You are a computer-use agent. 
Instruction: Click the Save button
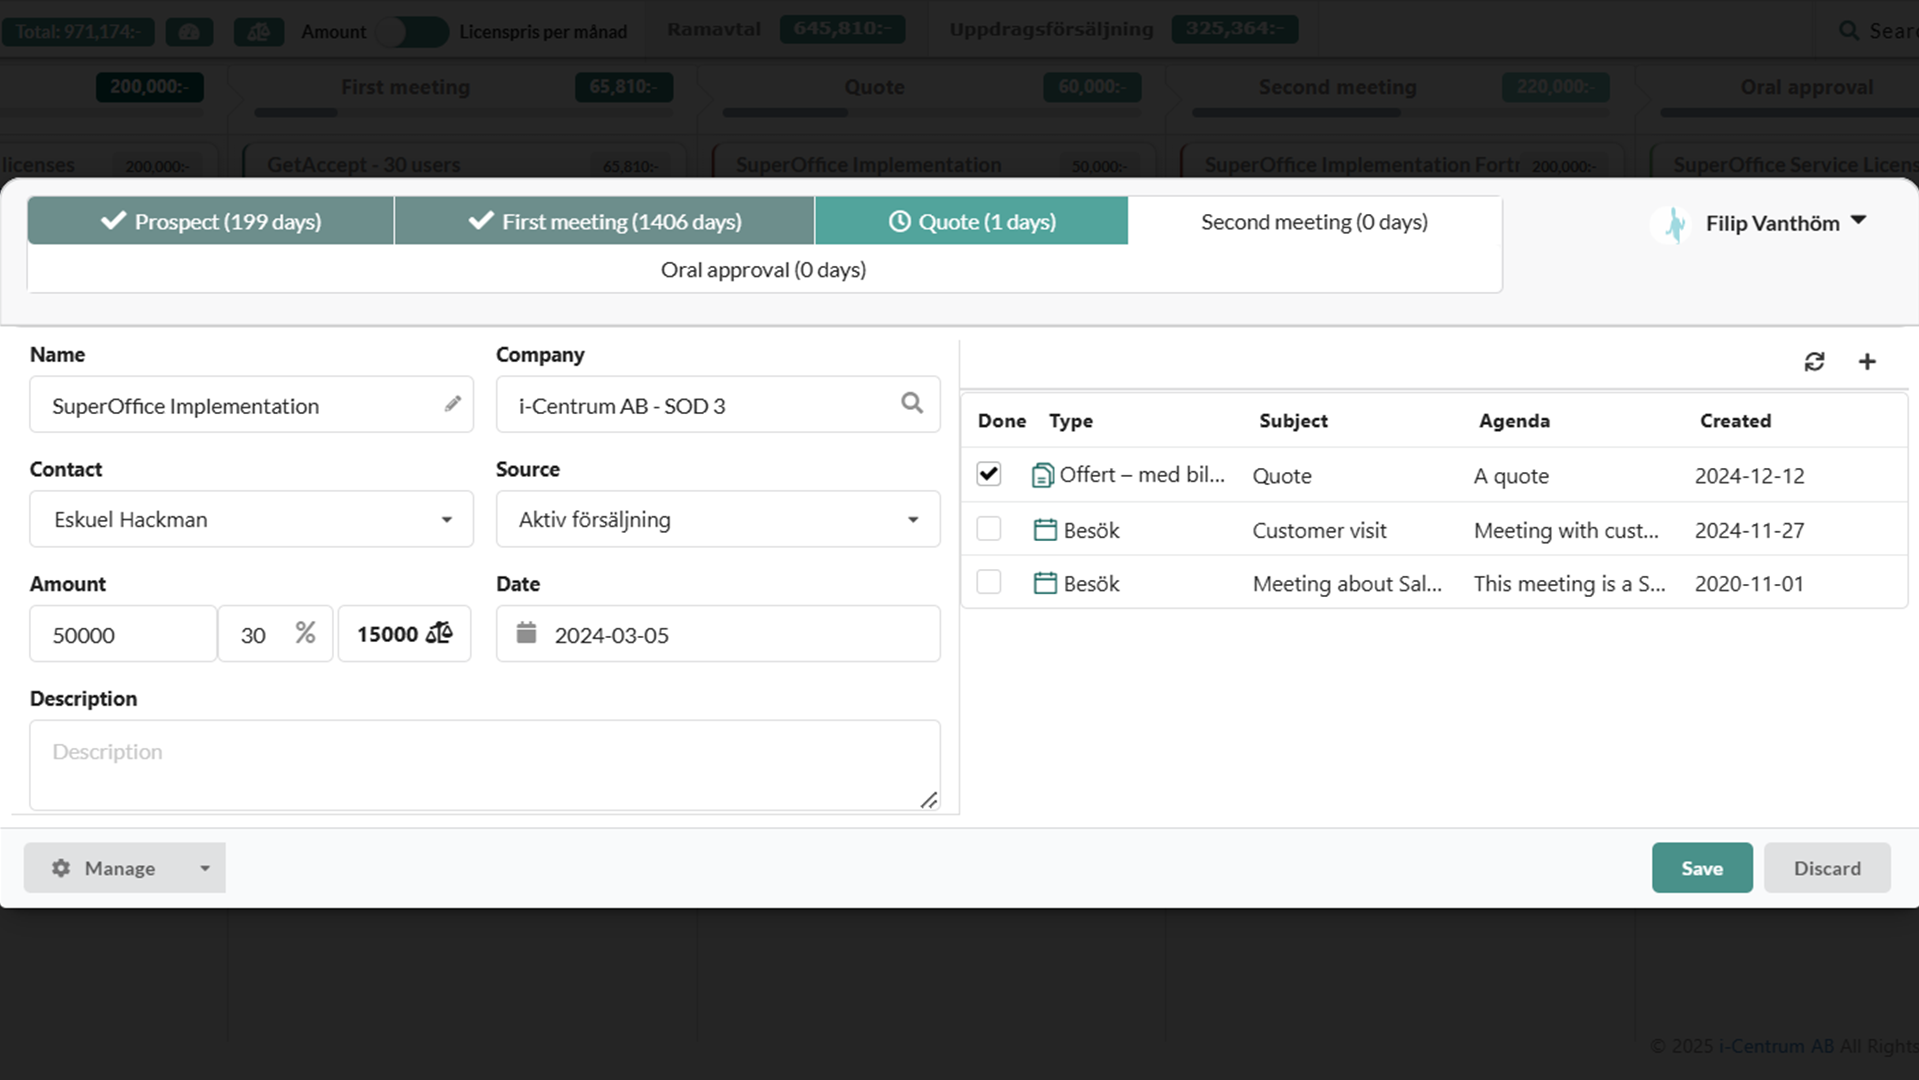[1702, 868]
